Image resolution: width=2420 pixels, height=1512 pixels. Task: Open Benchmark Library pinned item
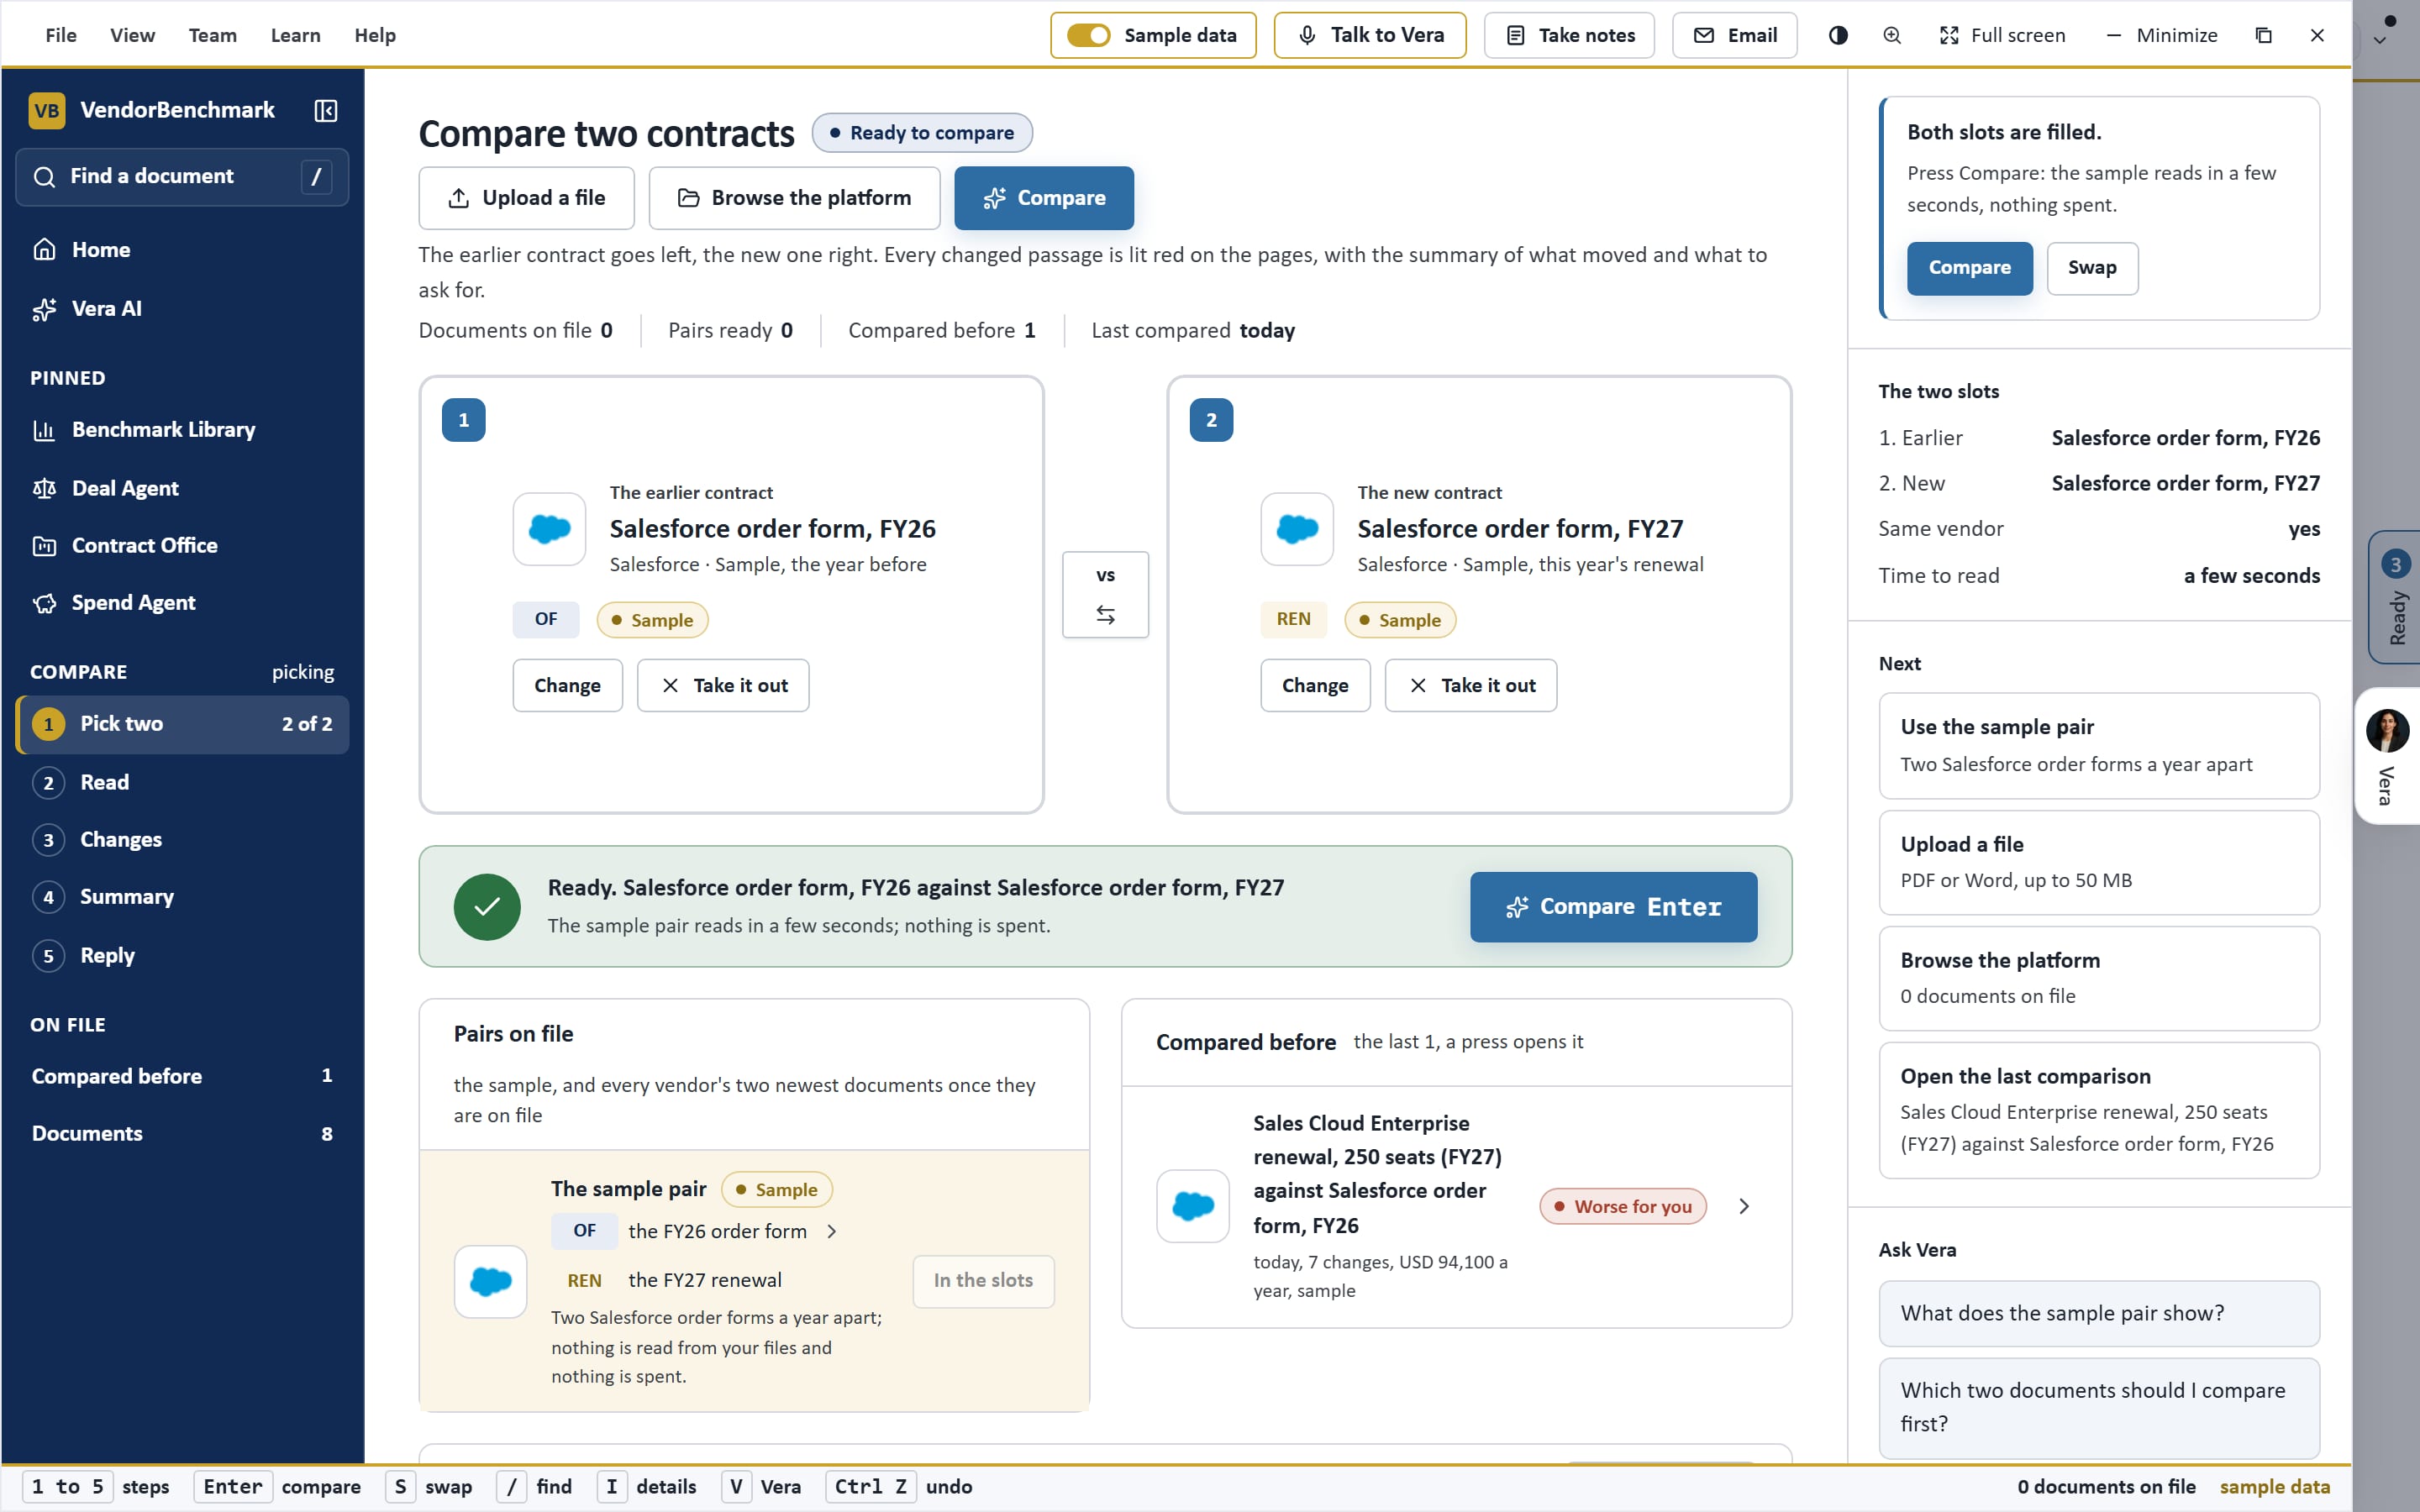(182, 430)
